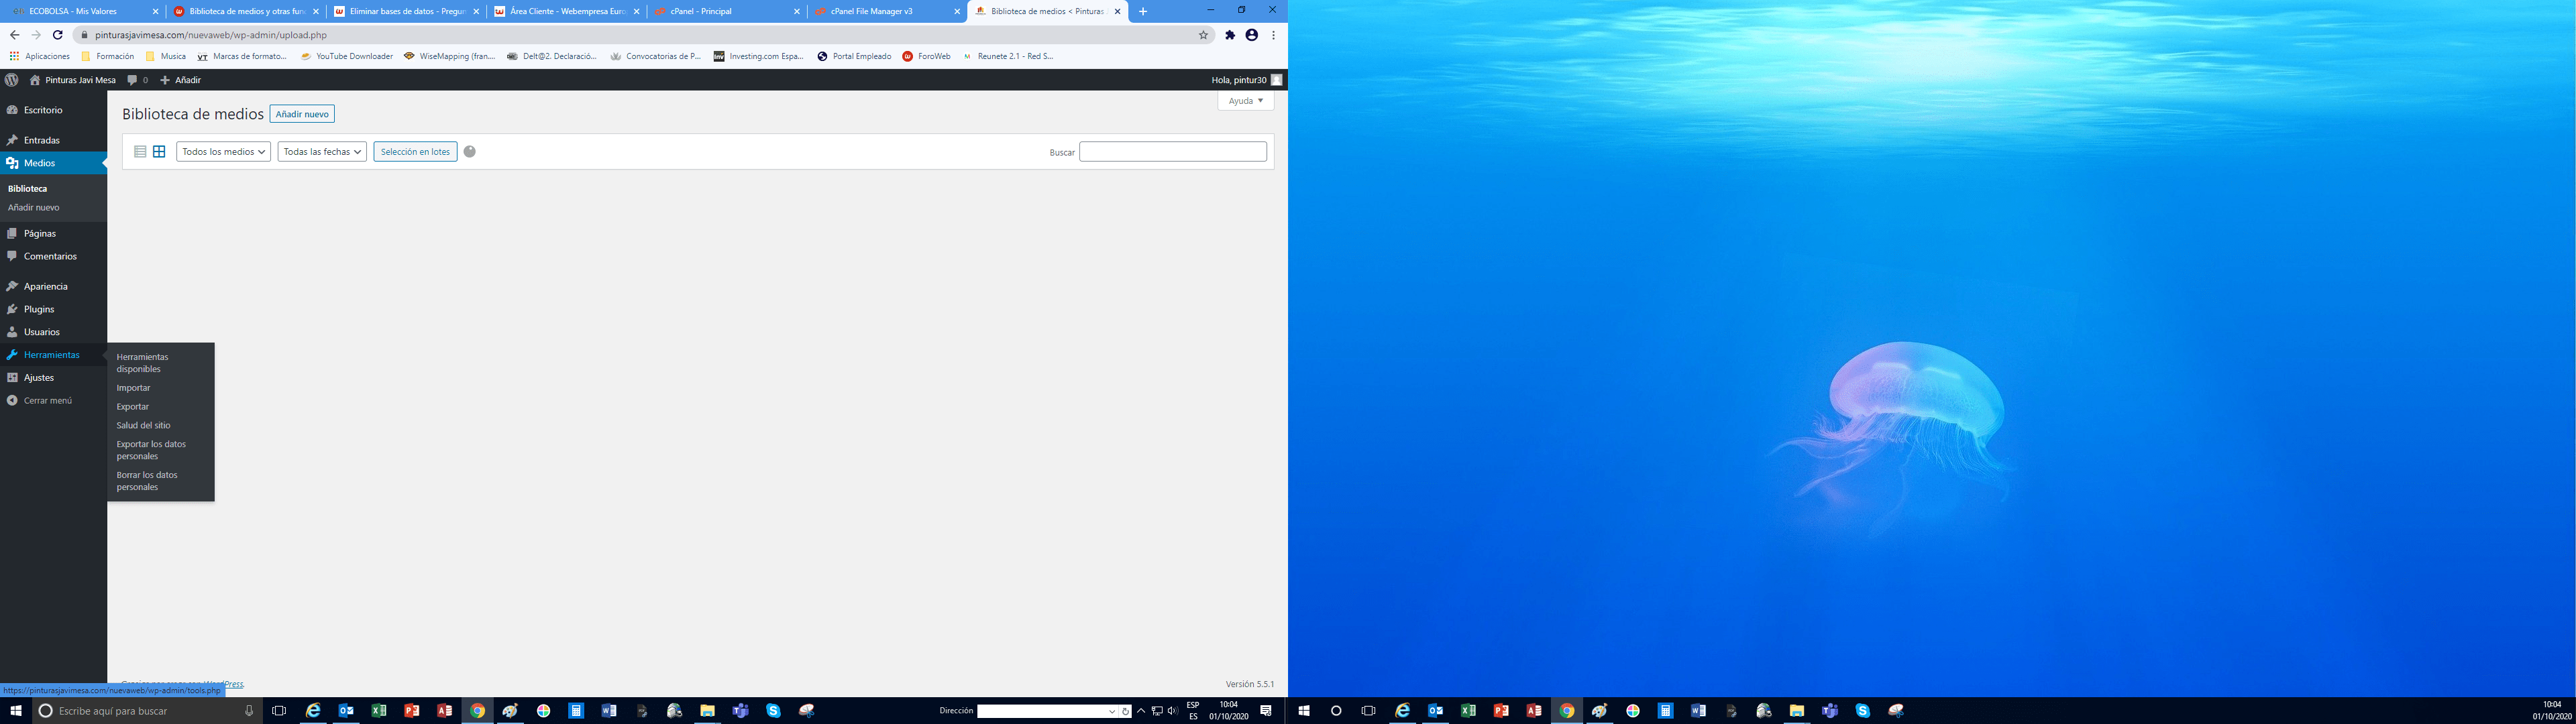Show hidden tray icons chevron
The height and width of the screenshot is (724, 2576).
(1141, 711)
